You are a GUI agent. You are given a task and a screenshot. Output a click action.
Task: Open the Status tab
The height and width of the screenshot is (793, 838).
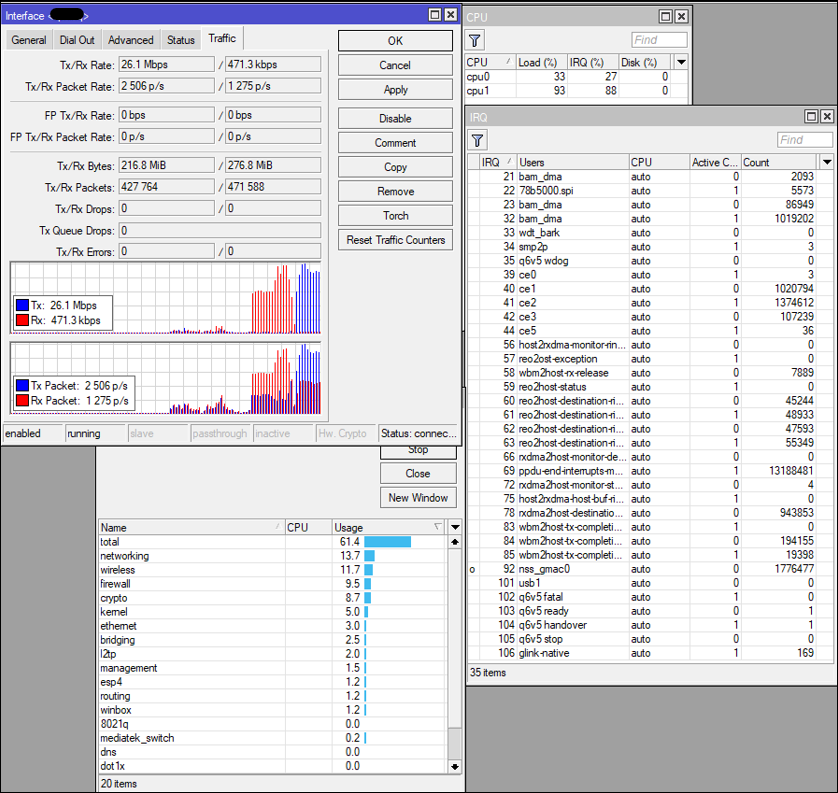click(181, 40)
